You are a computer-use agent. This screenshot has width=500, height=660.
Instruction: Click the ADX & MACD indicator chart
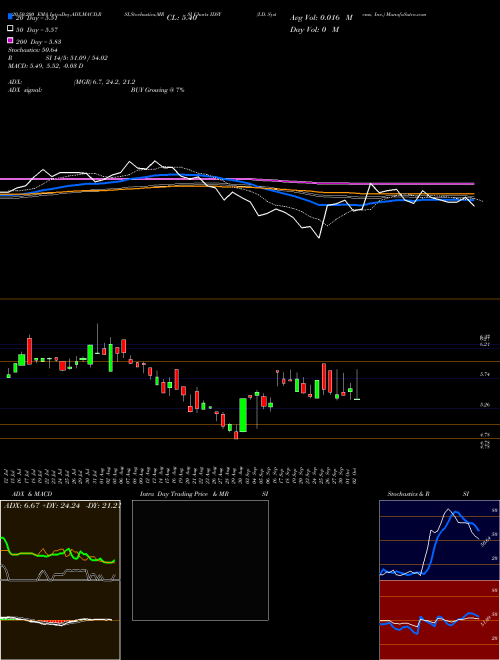[x=60, y=580]
